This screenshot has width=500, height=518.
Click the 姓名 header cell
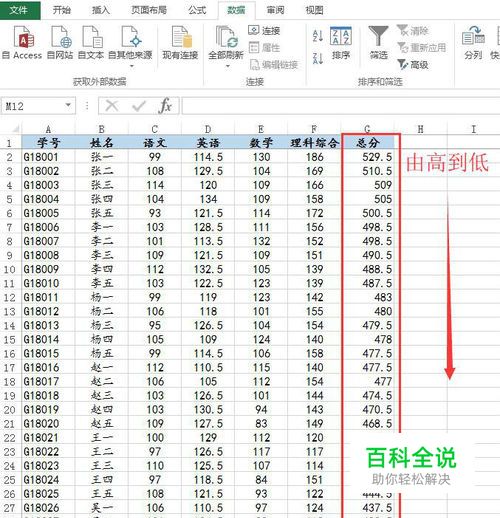(x=102, y=143)
